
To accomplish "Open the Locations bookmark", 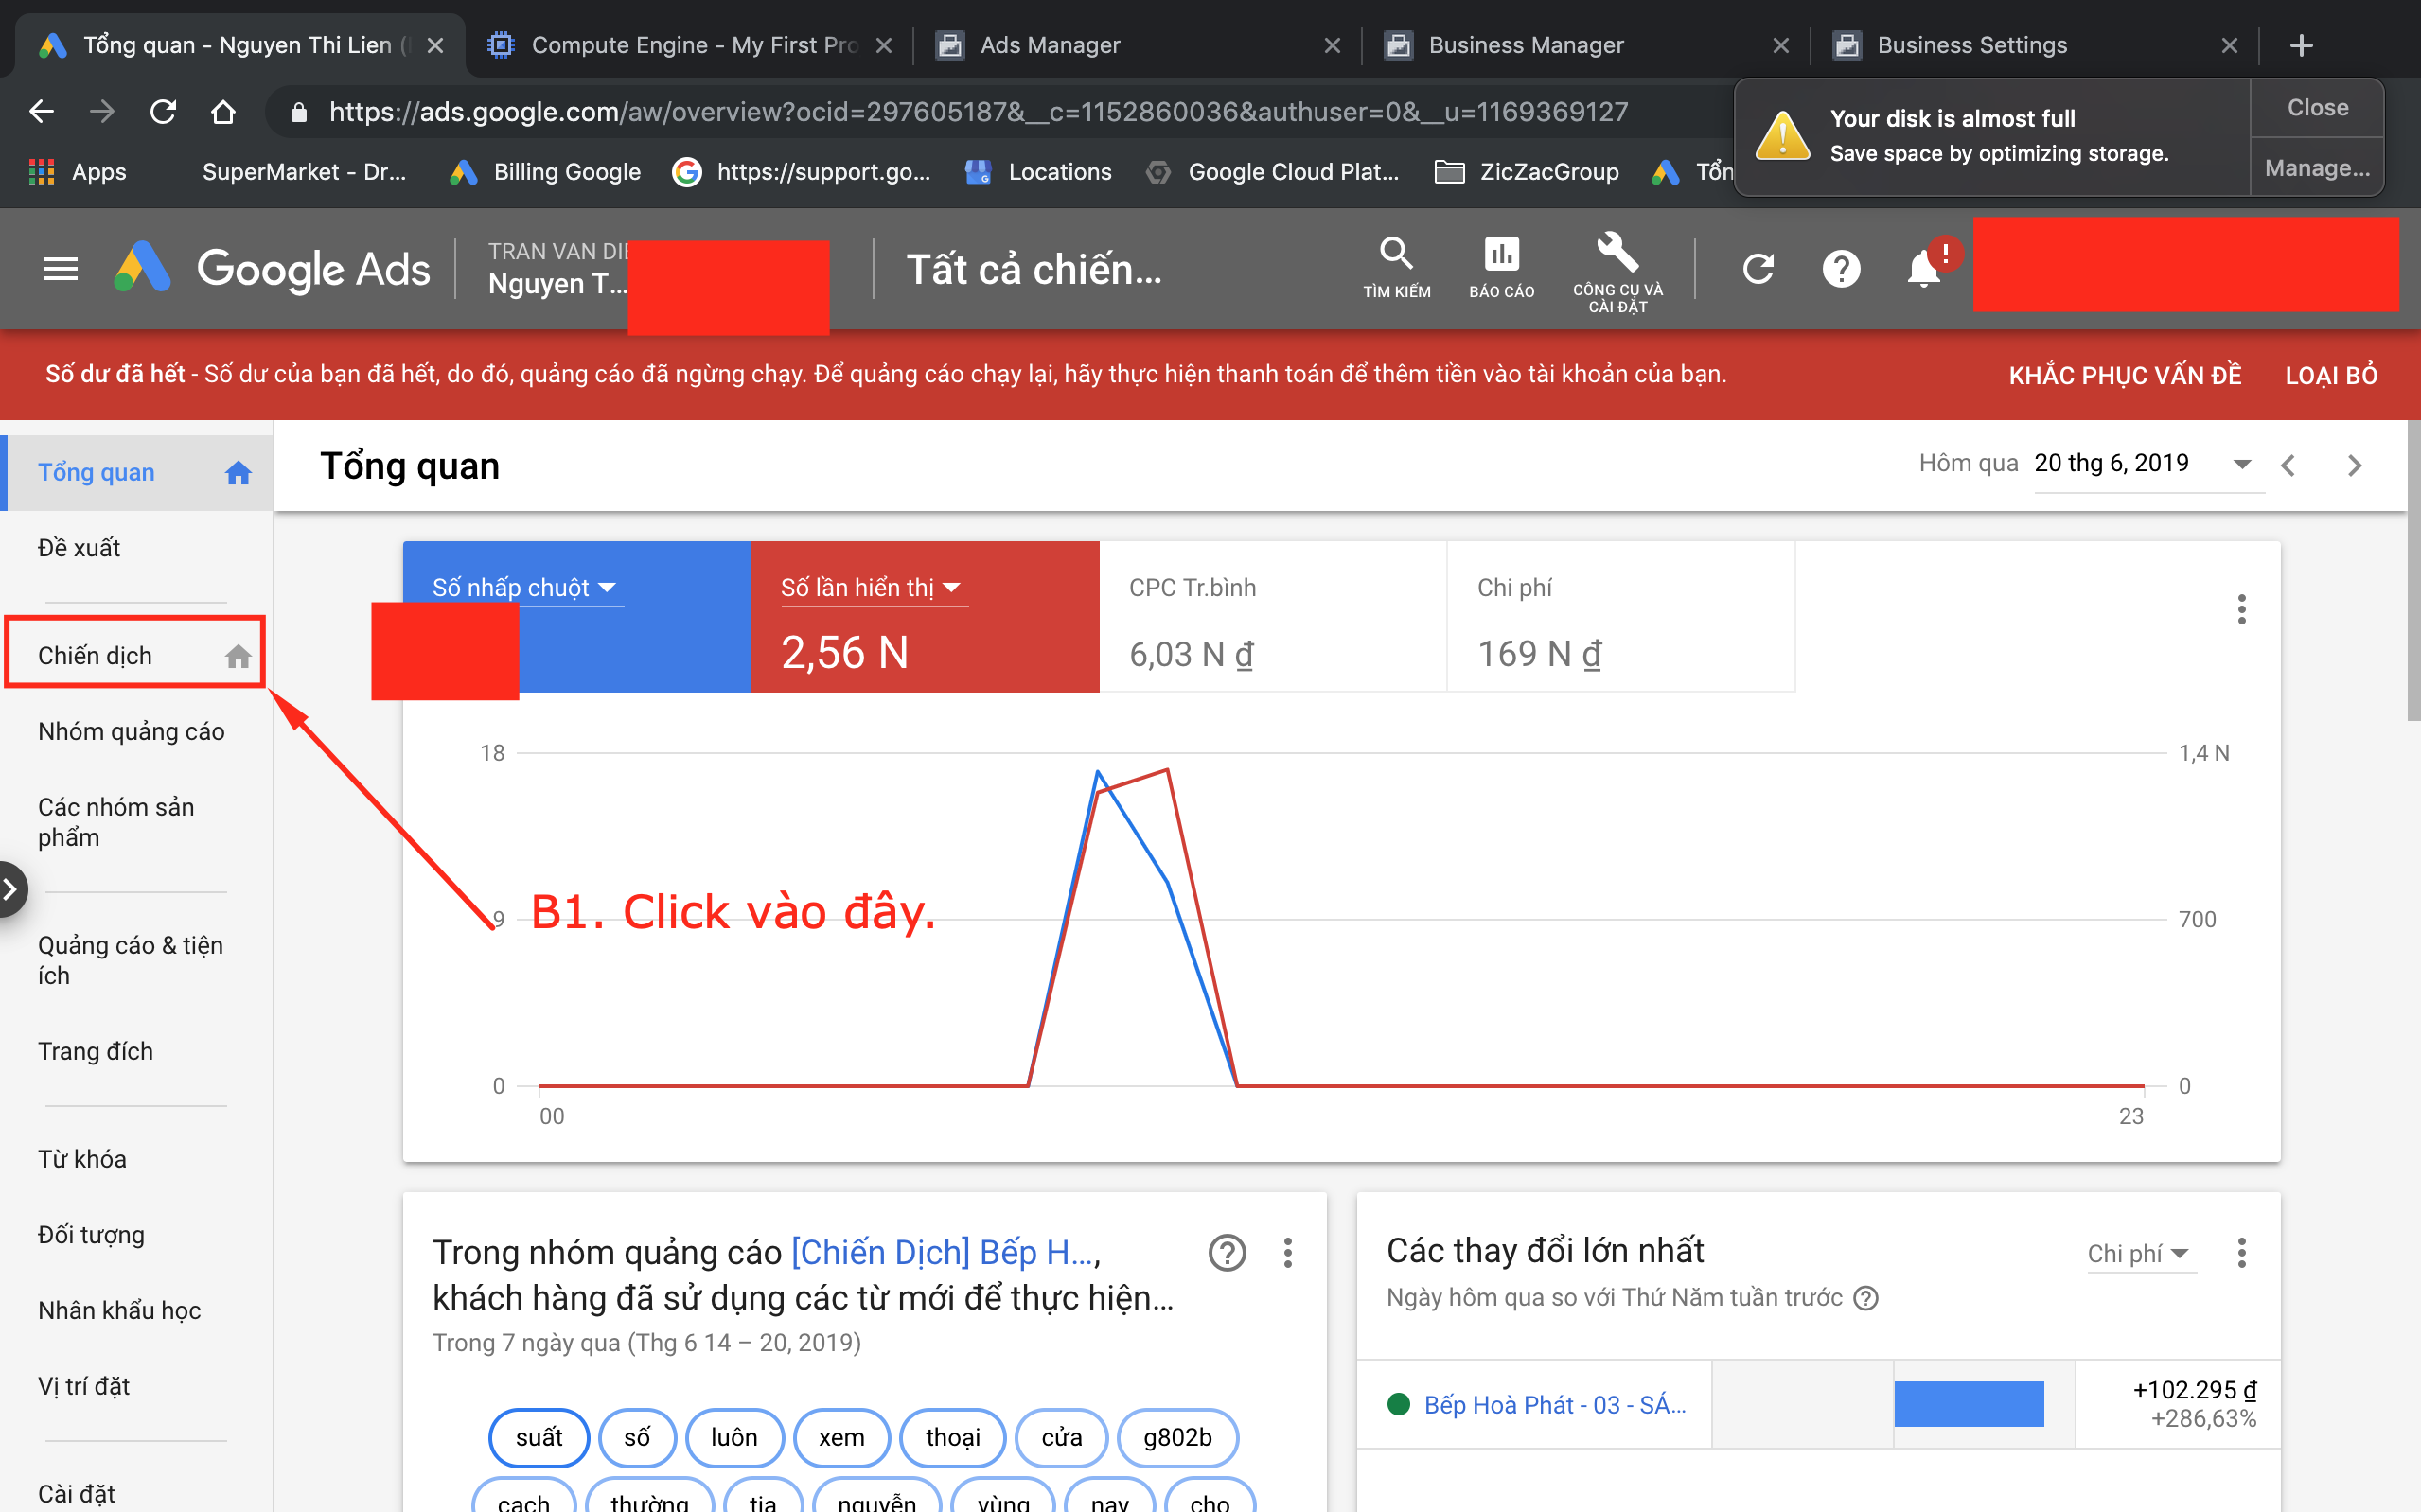I will (x=1039, y=172).
